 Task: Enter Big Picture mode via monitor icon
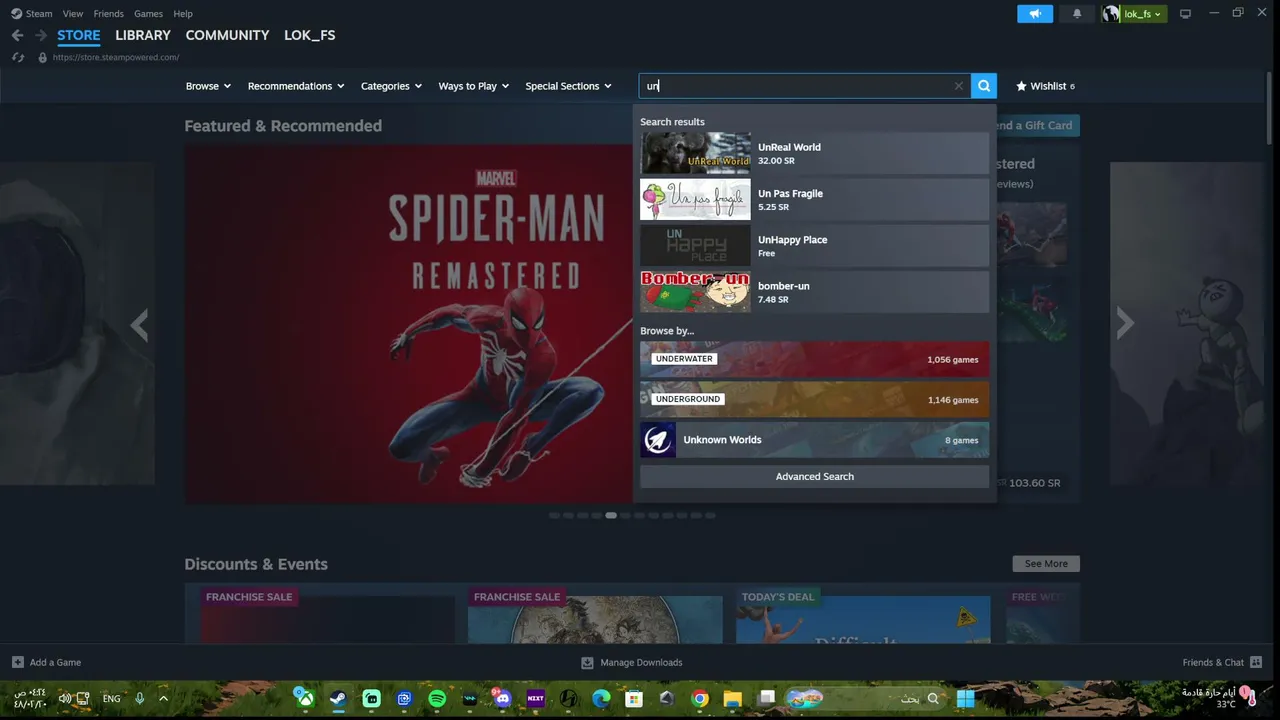(x=1185, y=14)
